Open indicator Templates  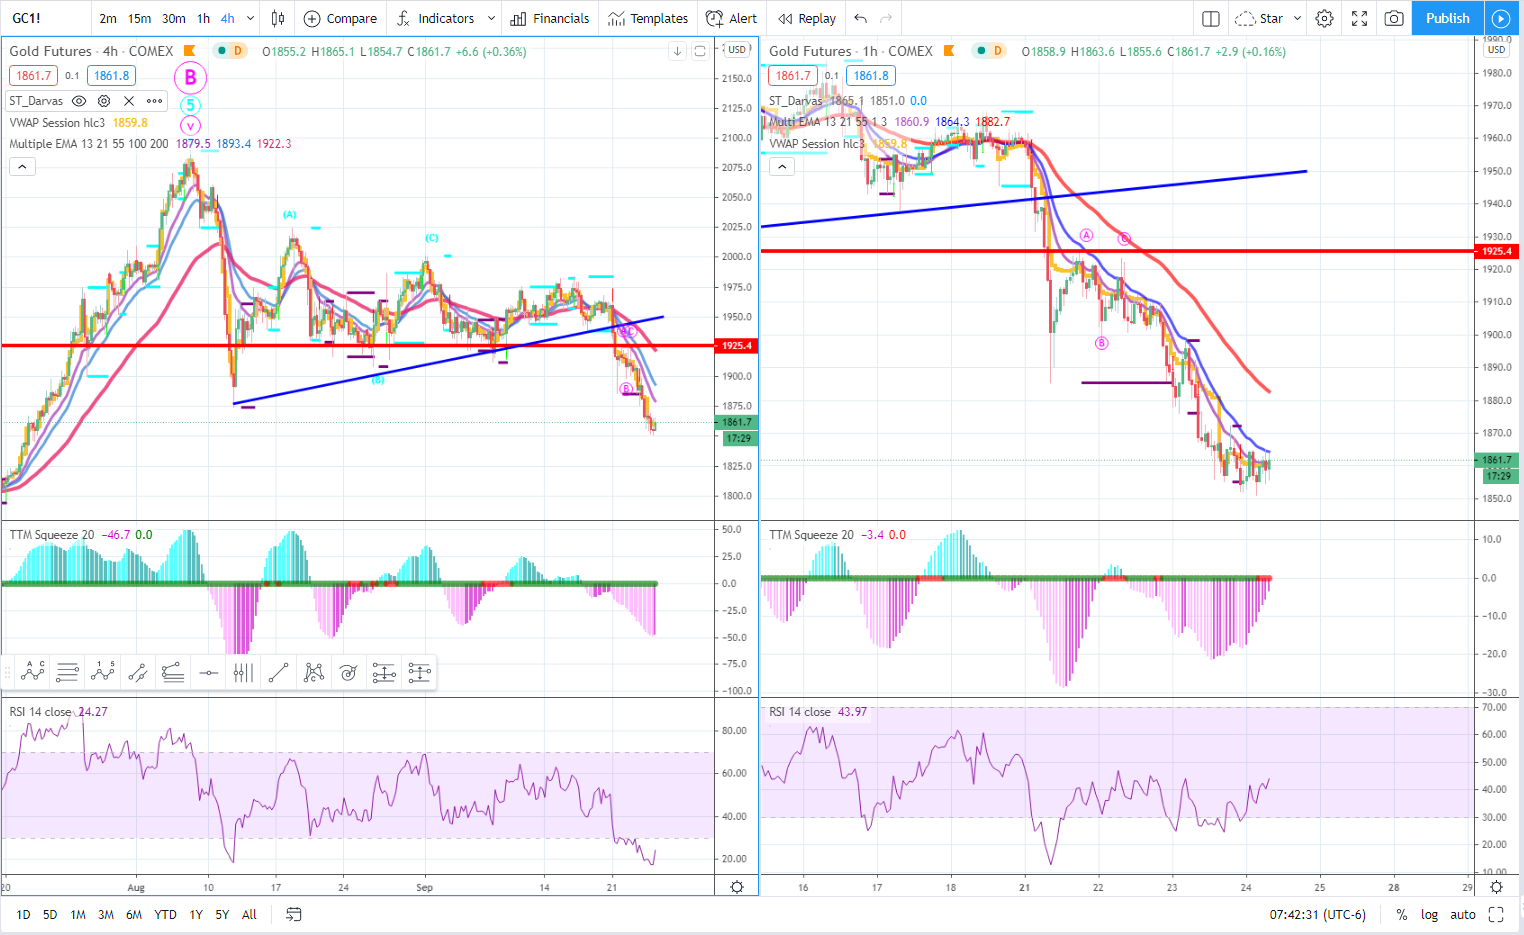click(648, 18)
